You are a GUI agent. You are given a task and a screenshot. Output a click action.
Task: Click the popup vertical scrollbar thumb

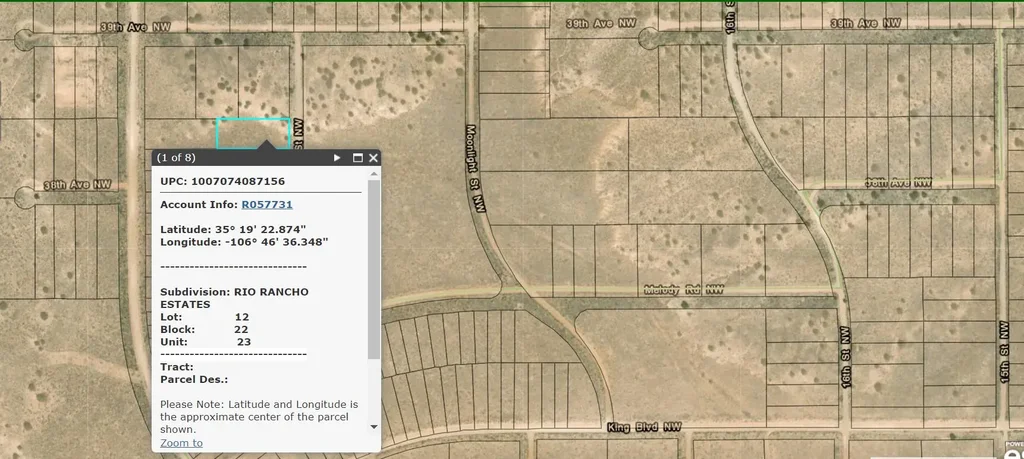pyautogui.click(x=374, y=270)
